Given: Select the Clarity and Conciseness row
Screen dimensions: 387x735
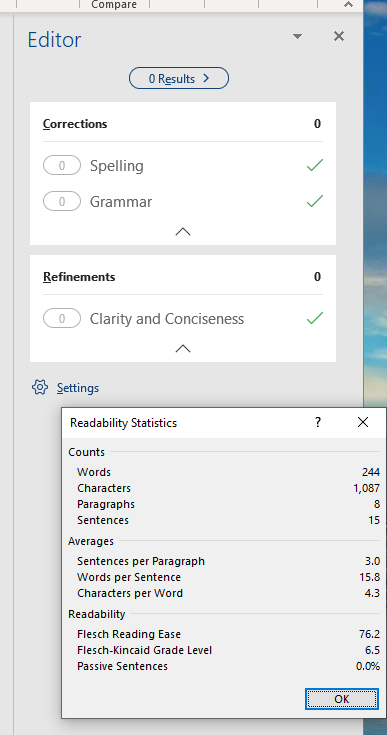Looking at the screenshot, I should [183, 319].
